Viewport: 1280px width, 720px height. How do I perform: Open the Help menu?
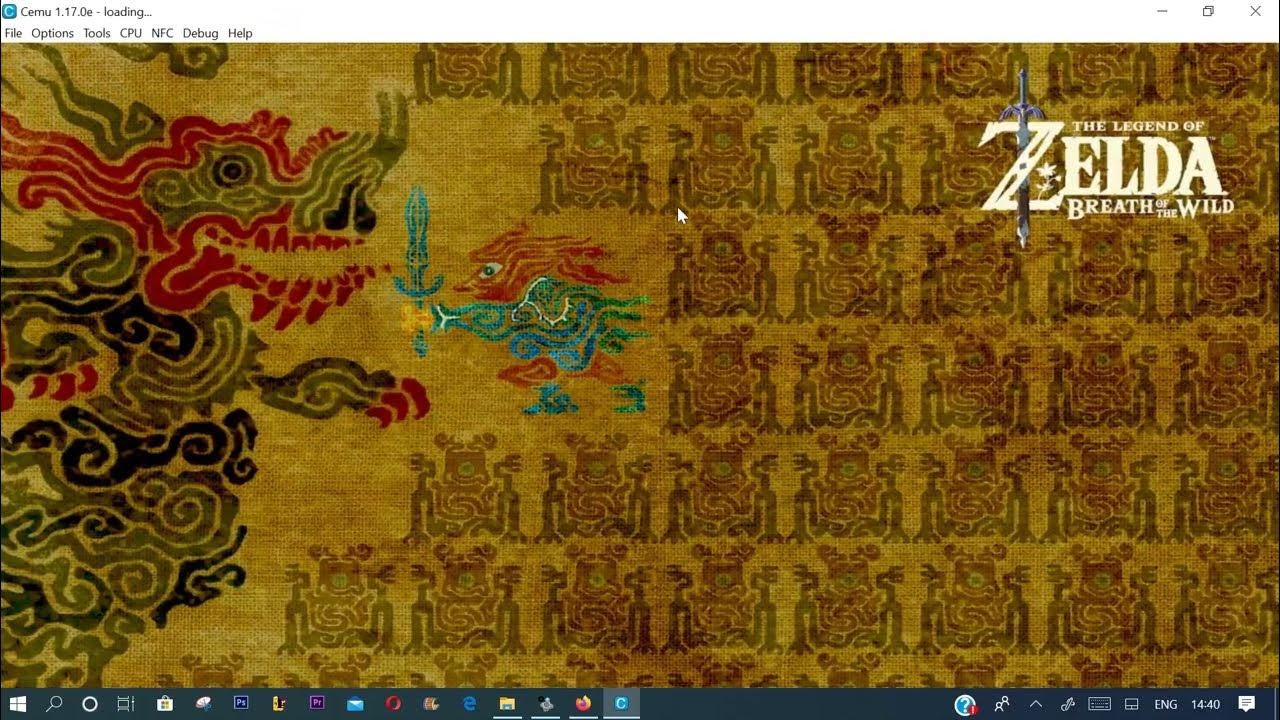tap(240, 33)
